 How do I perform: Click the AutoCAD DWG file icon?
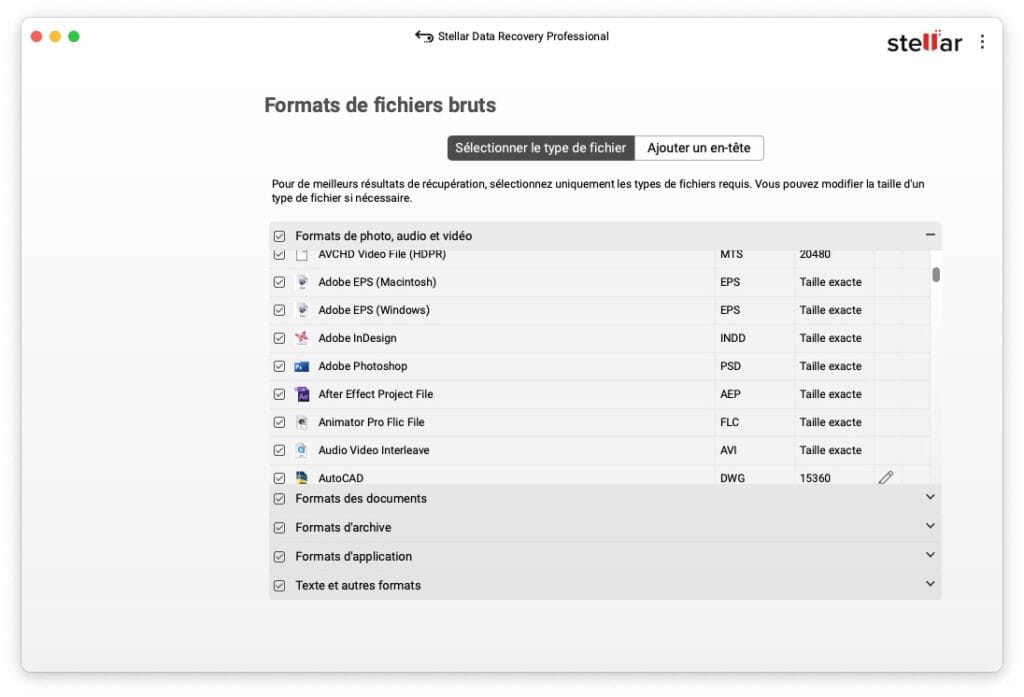click(302, 478)
